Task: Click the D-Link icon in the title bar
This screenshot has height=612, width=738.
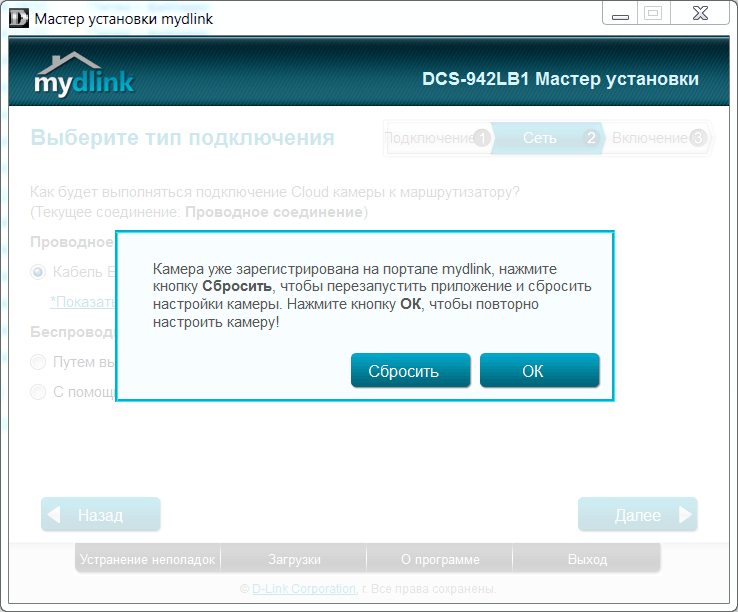Action: (x=19, y=18)
